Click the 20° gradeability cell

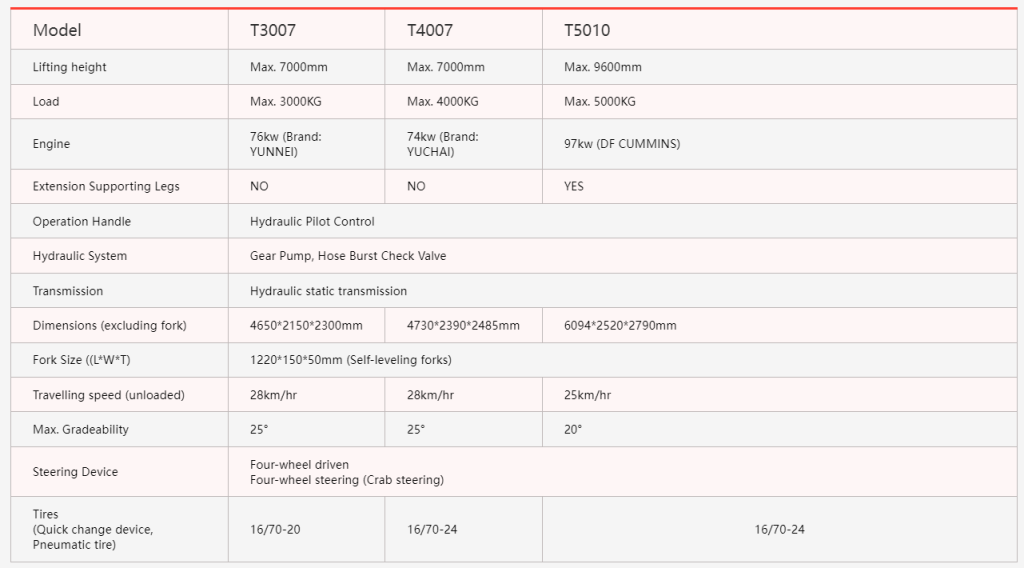(573, 429)
